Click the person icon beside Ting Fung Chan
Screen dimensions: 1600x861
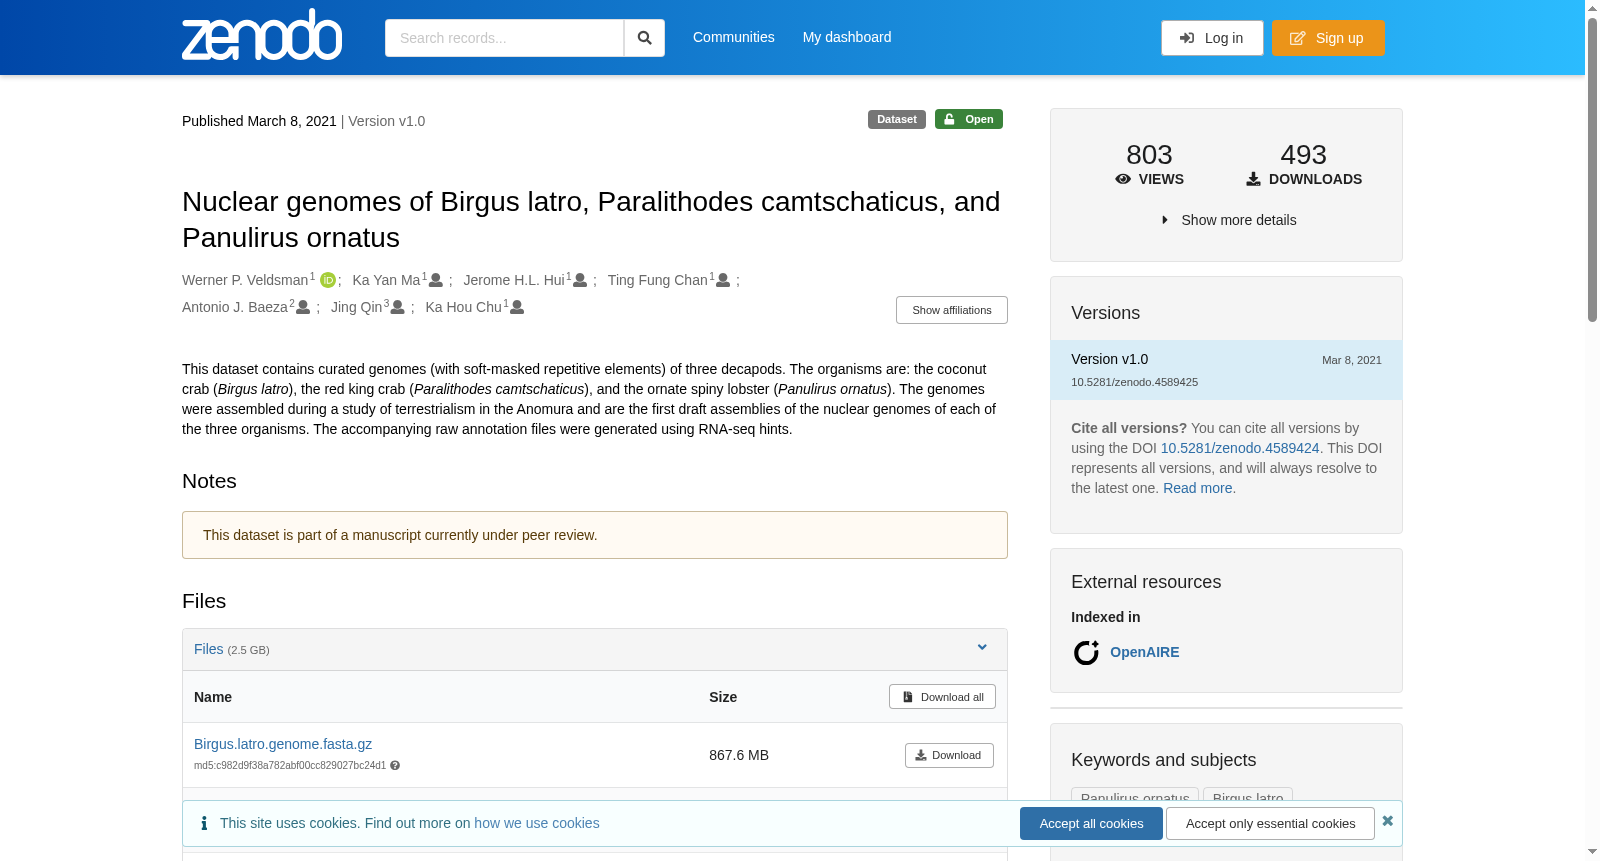(723, 280)
